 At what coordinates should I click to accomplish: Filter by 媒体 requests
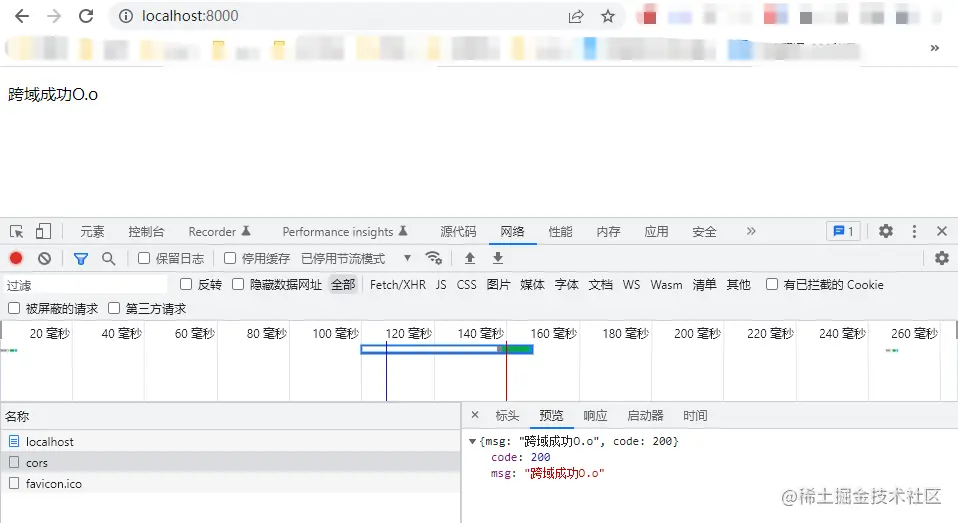tap(532, 285)
